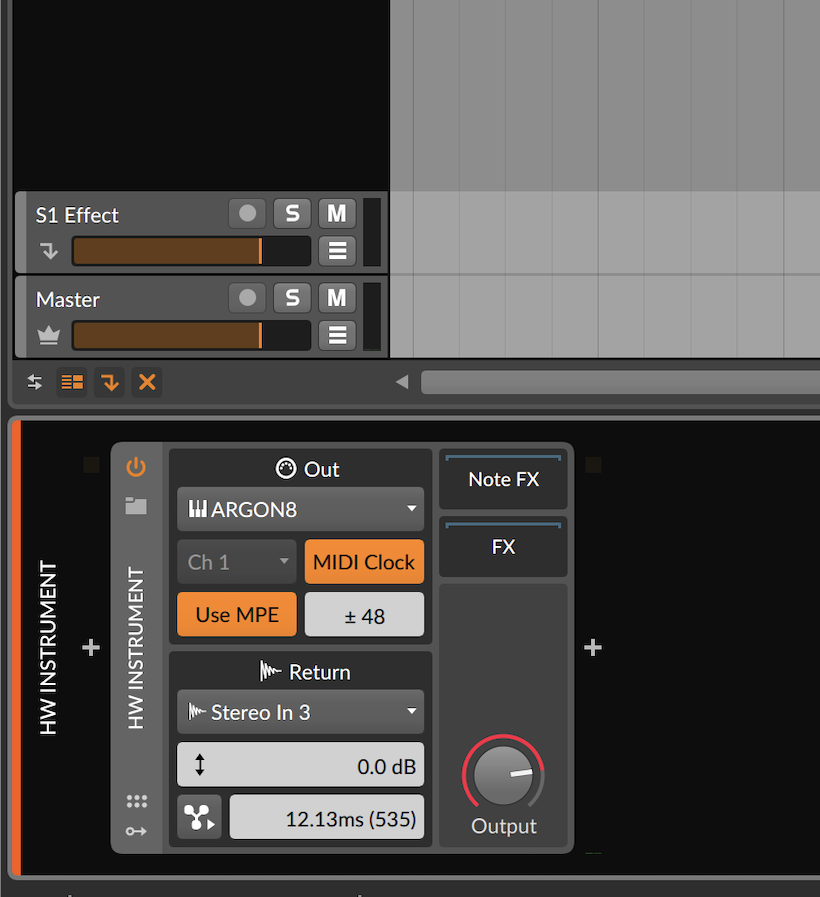The height and width of the screenshot is (897, 820).
Task: Open the ARGON8 MIDI output dropdown
Action: [x=300, y=509]
